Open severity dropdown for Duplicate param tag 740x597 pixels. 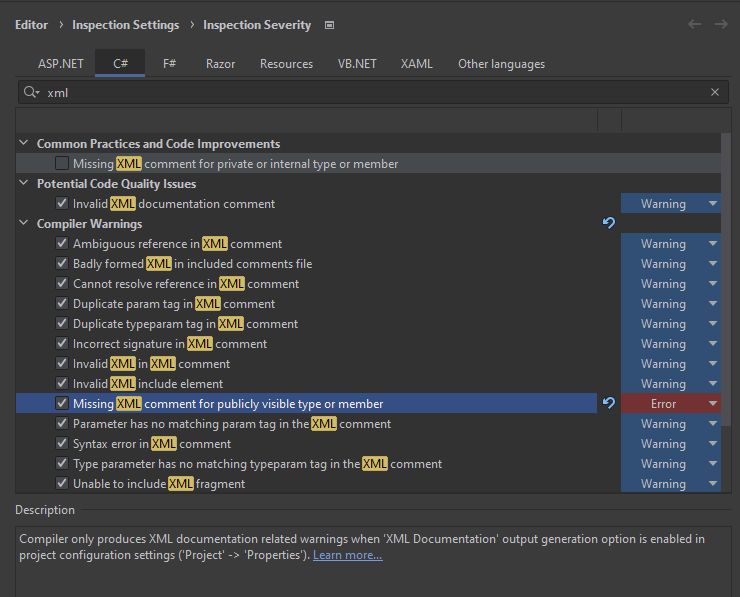pyautogui.click(x=671, y=303)
